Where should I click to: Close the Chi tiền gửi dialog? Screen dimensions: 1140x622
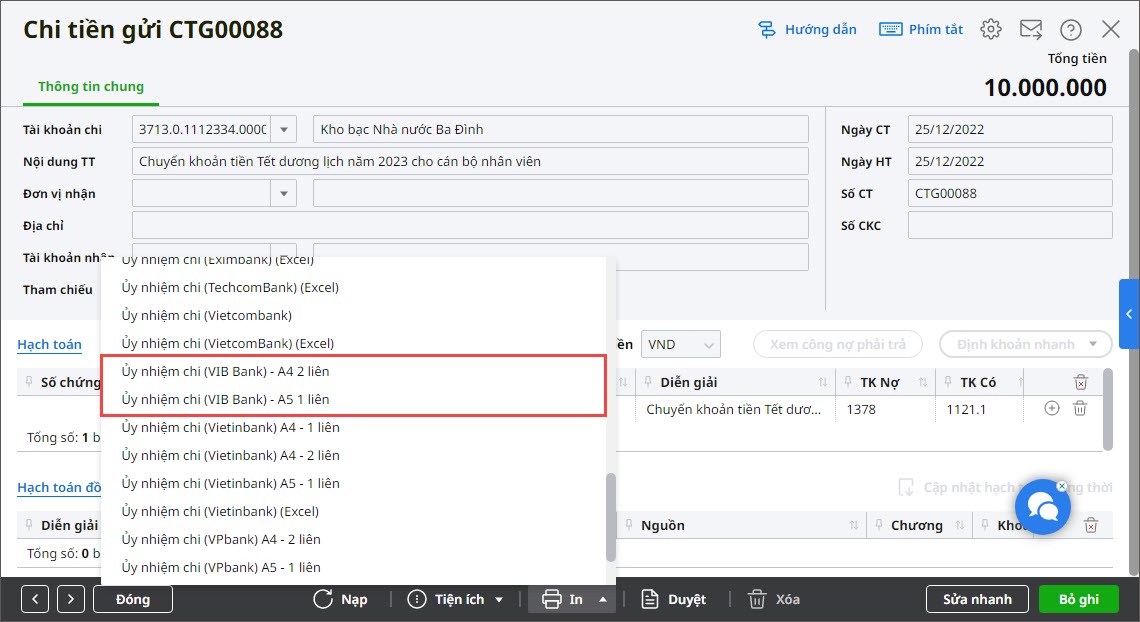pyautogui.click(x=1111, y=29)
